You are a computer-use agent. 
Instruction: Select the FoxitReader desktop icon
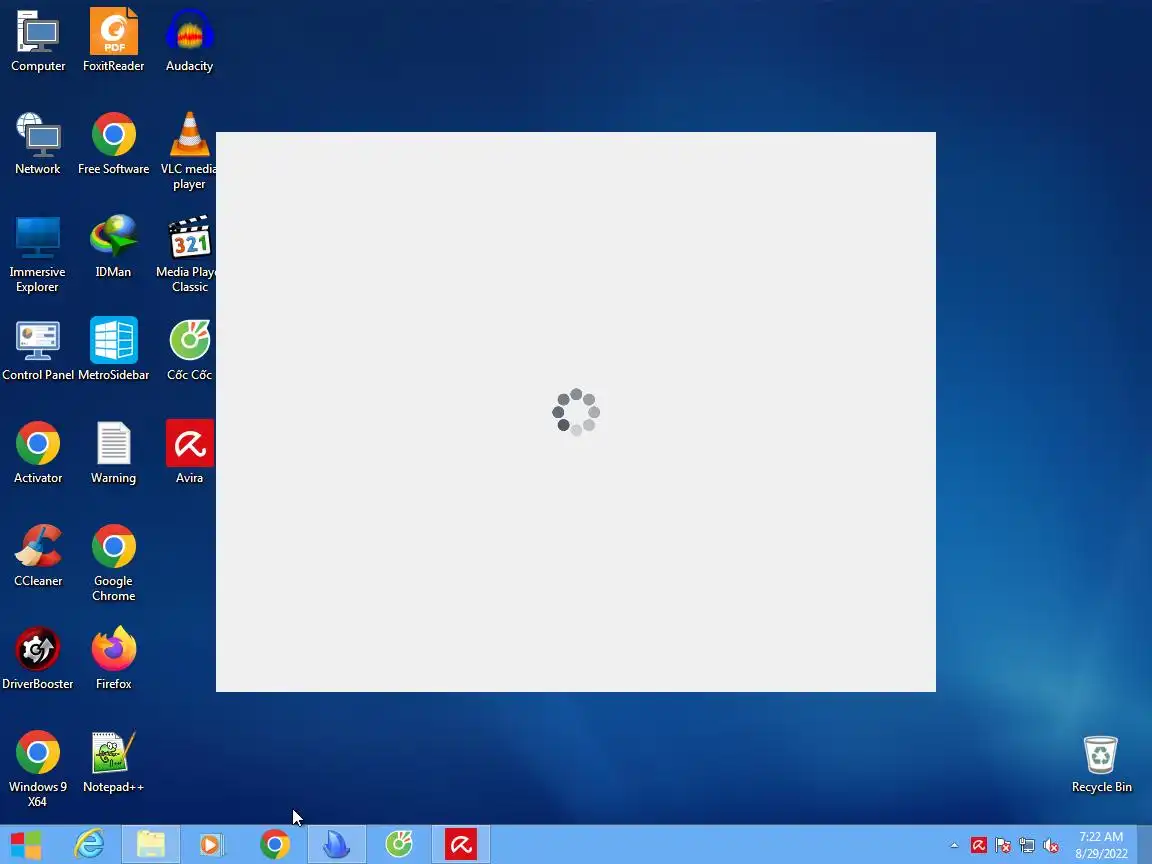[x=113, y=40]
